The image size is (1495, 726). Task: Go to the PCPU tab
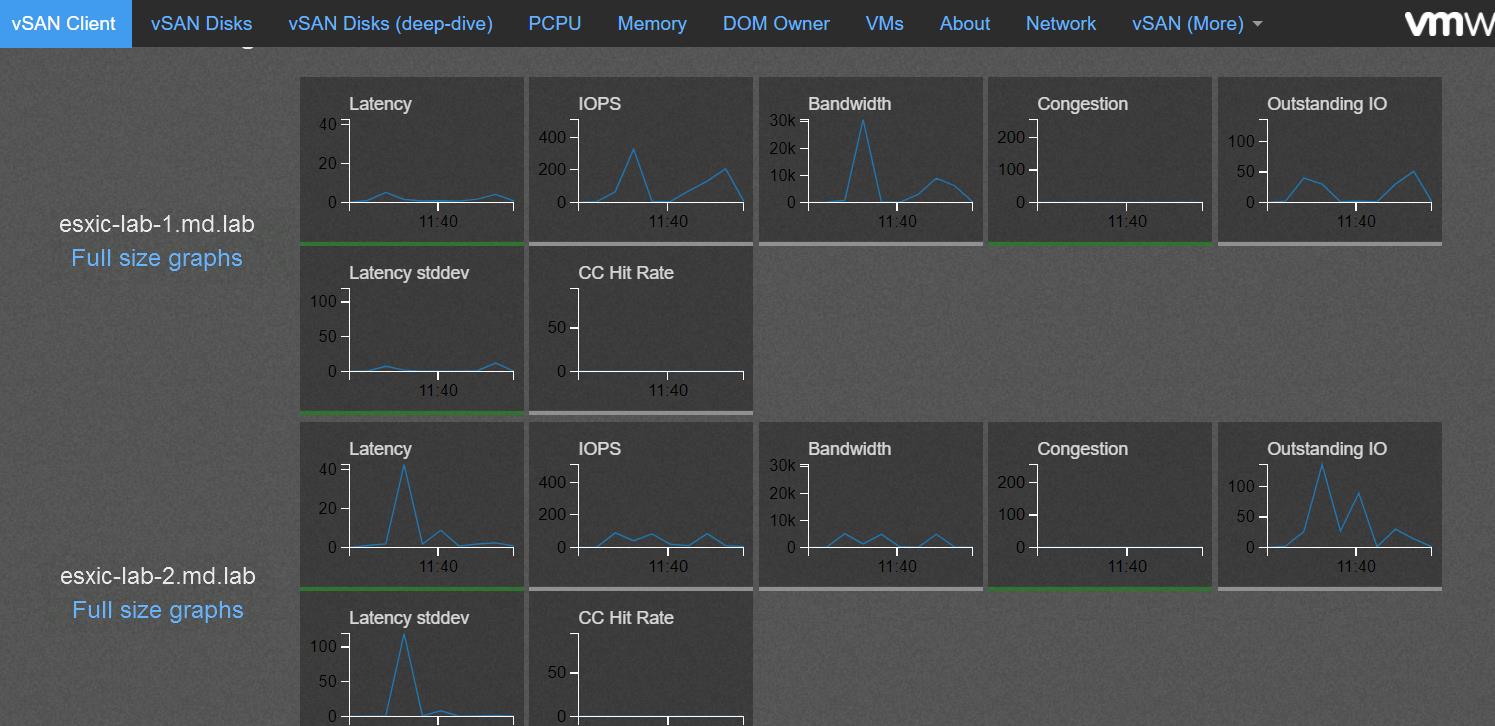pyautogui.click(x=555, y=23)
